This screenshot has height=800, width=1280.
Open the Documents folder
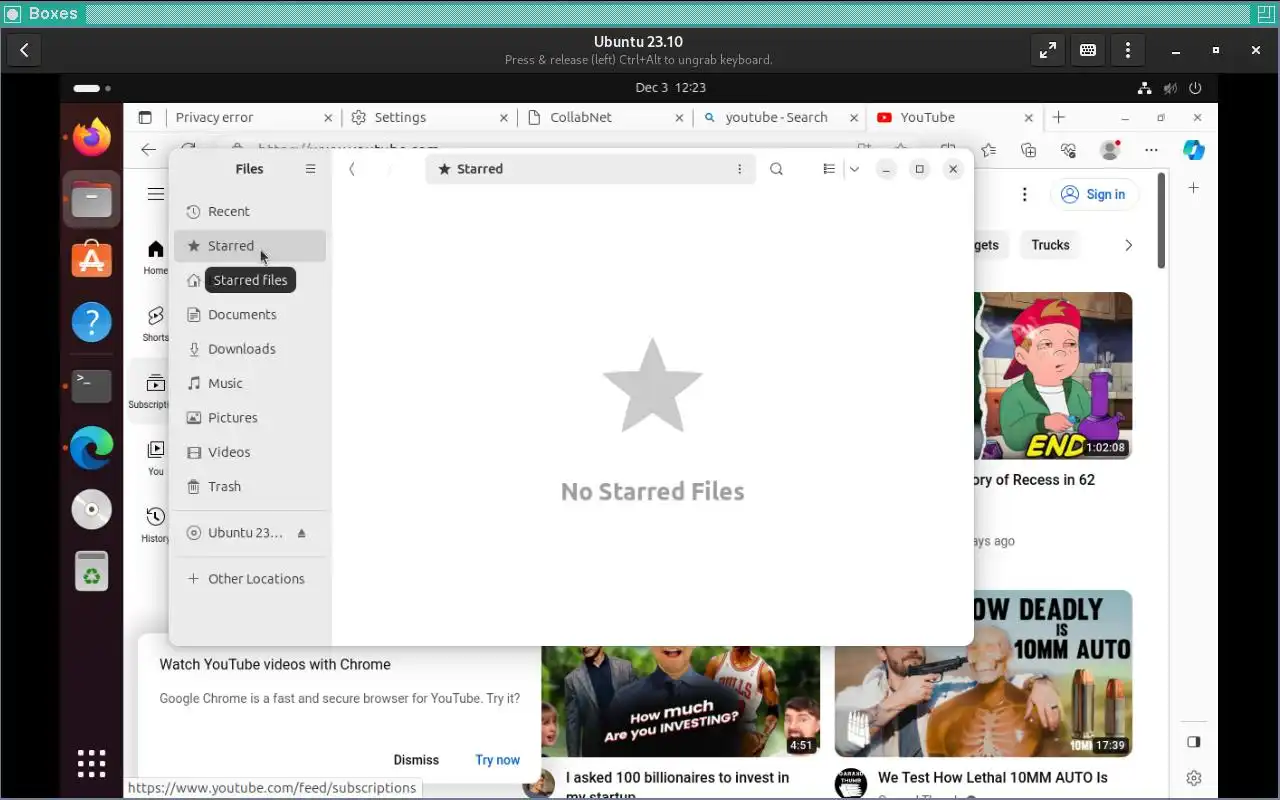(250, 314)
